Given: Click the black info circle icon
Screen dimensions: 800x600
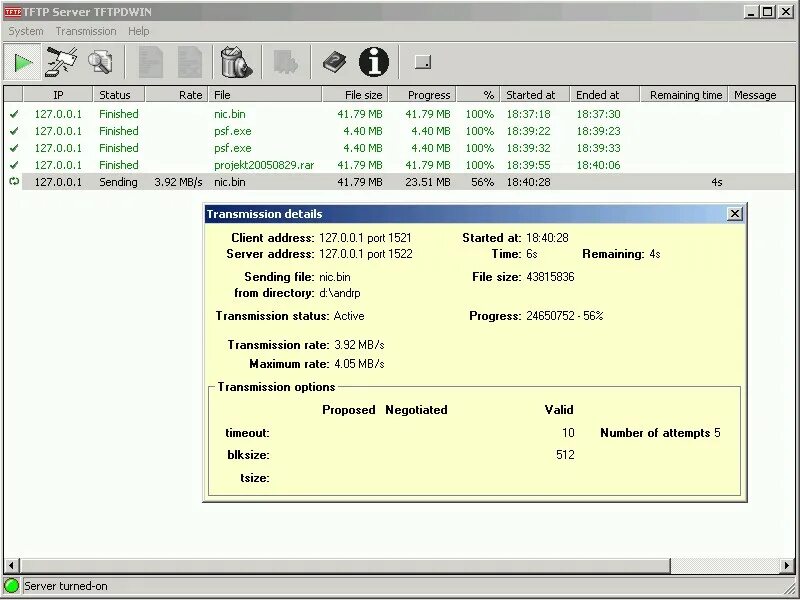Looking at the screenshot, I should [373, 62].
